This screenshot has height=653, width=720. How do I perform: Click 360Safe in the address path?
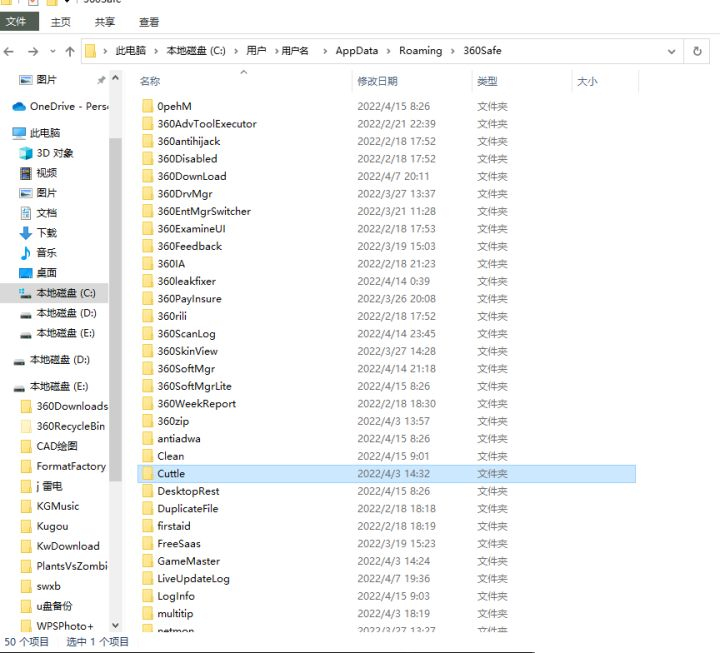[x=482, y=51]
